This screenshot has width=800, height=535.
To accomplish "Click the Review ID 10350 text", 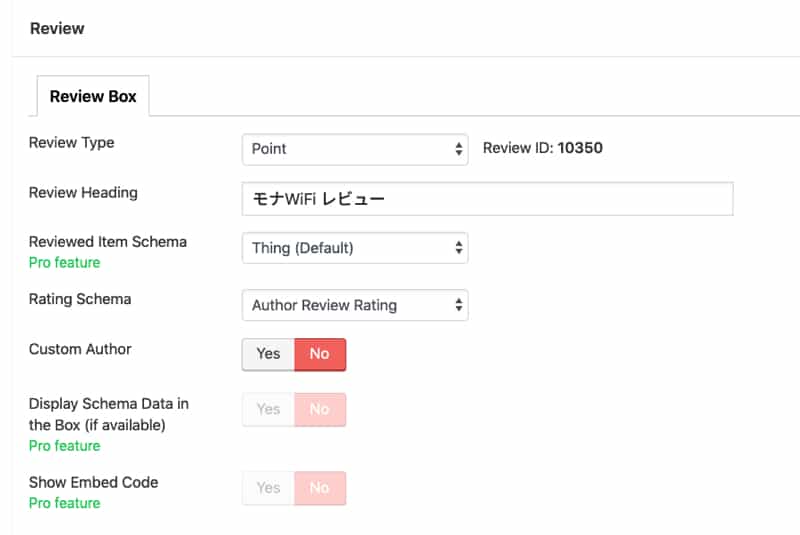I will tap(543, 148).
